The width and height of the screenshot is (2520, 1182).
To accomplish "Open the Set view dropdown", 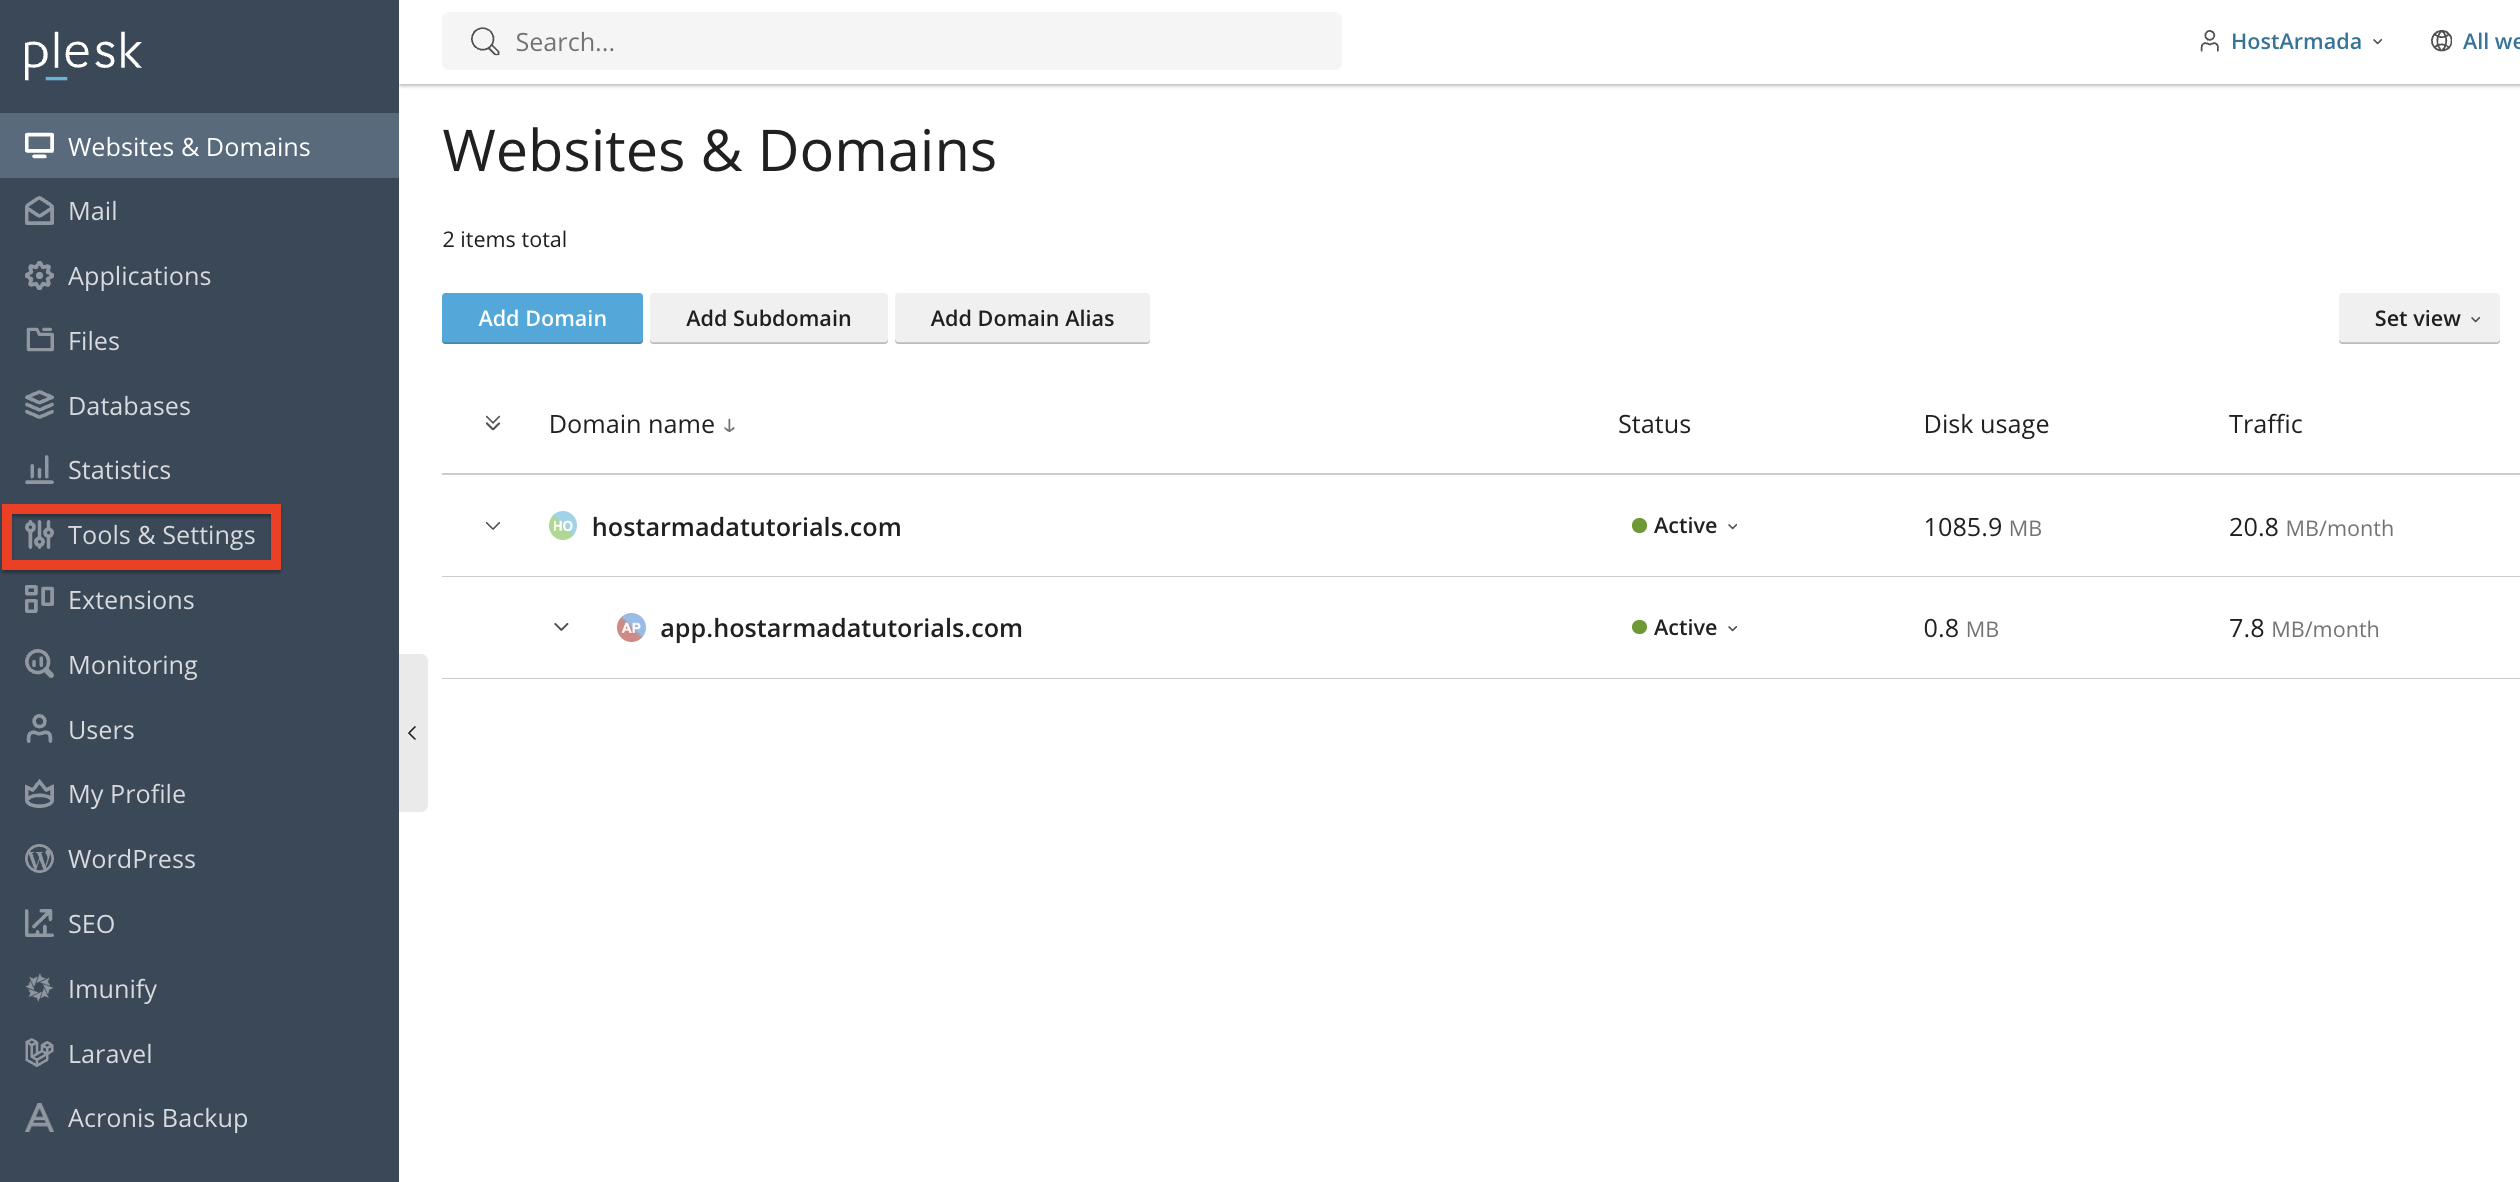I will click(x=2419, y=318).
